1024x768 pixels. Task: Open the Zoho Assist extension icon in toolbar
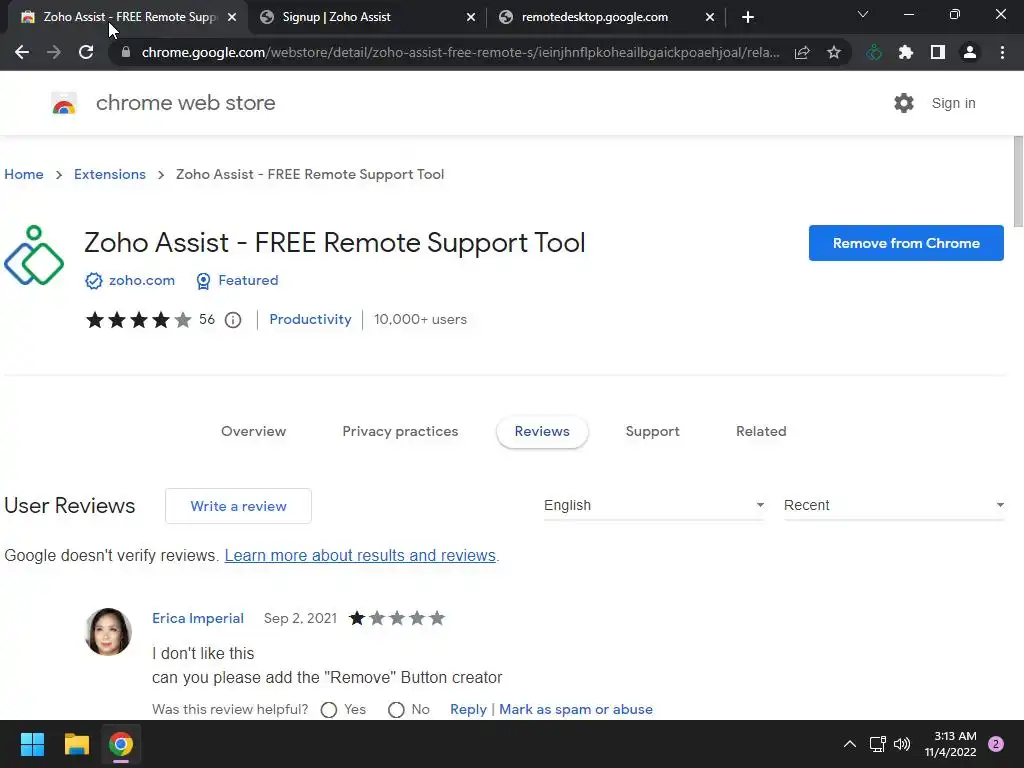point(874,52)
